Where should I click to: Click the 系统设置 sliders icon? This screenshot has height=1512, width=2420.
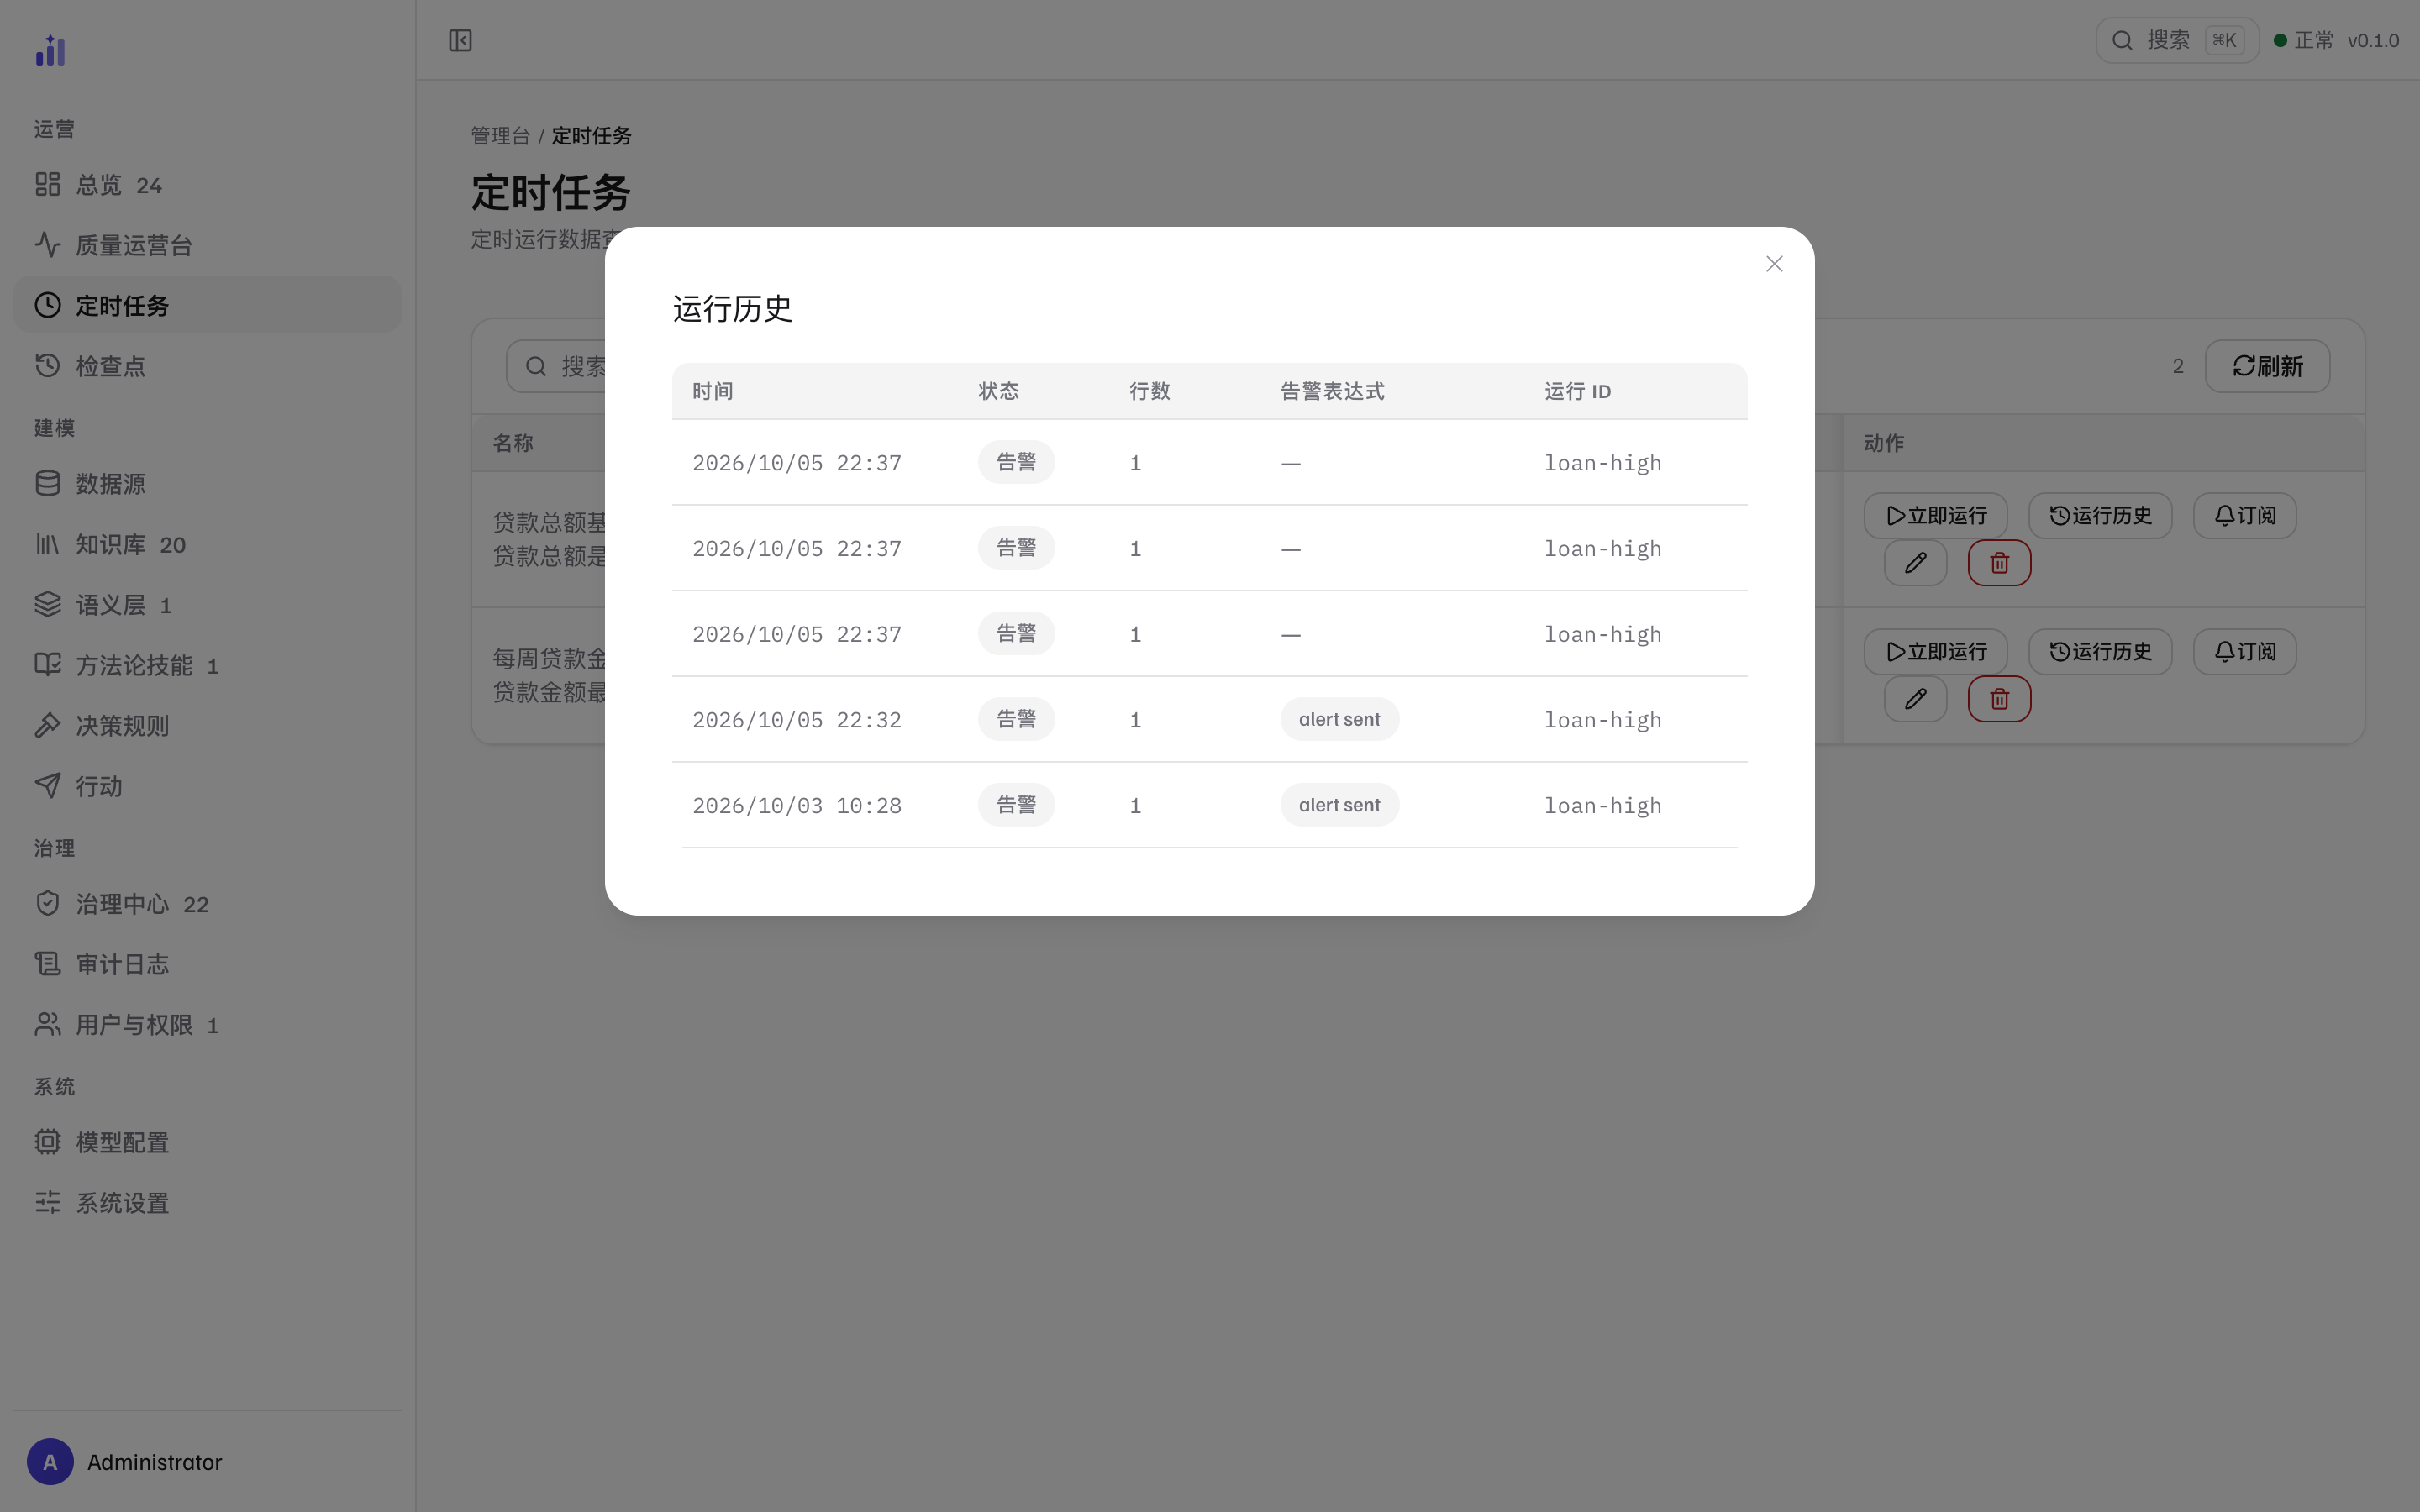coord(48,1203)
